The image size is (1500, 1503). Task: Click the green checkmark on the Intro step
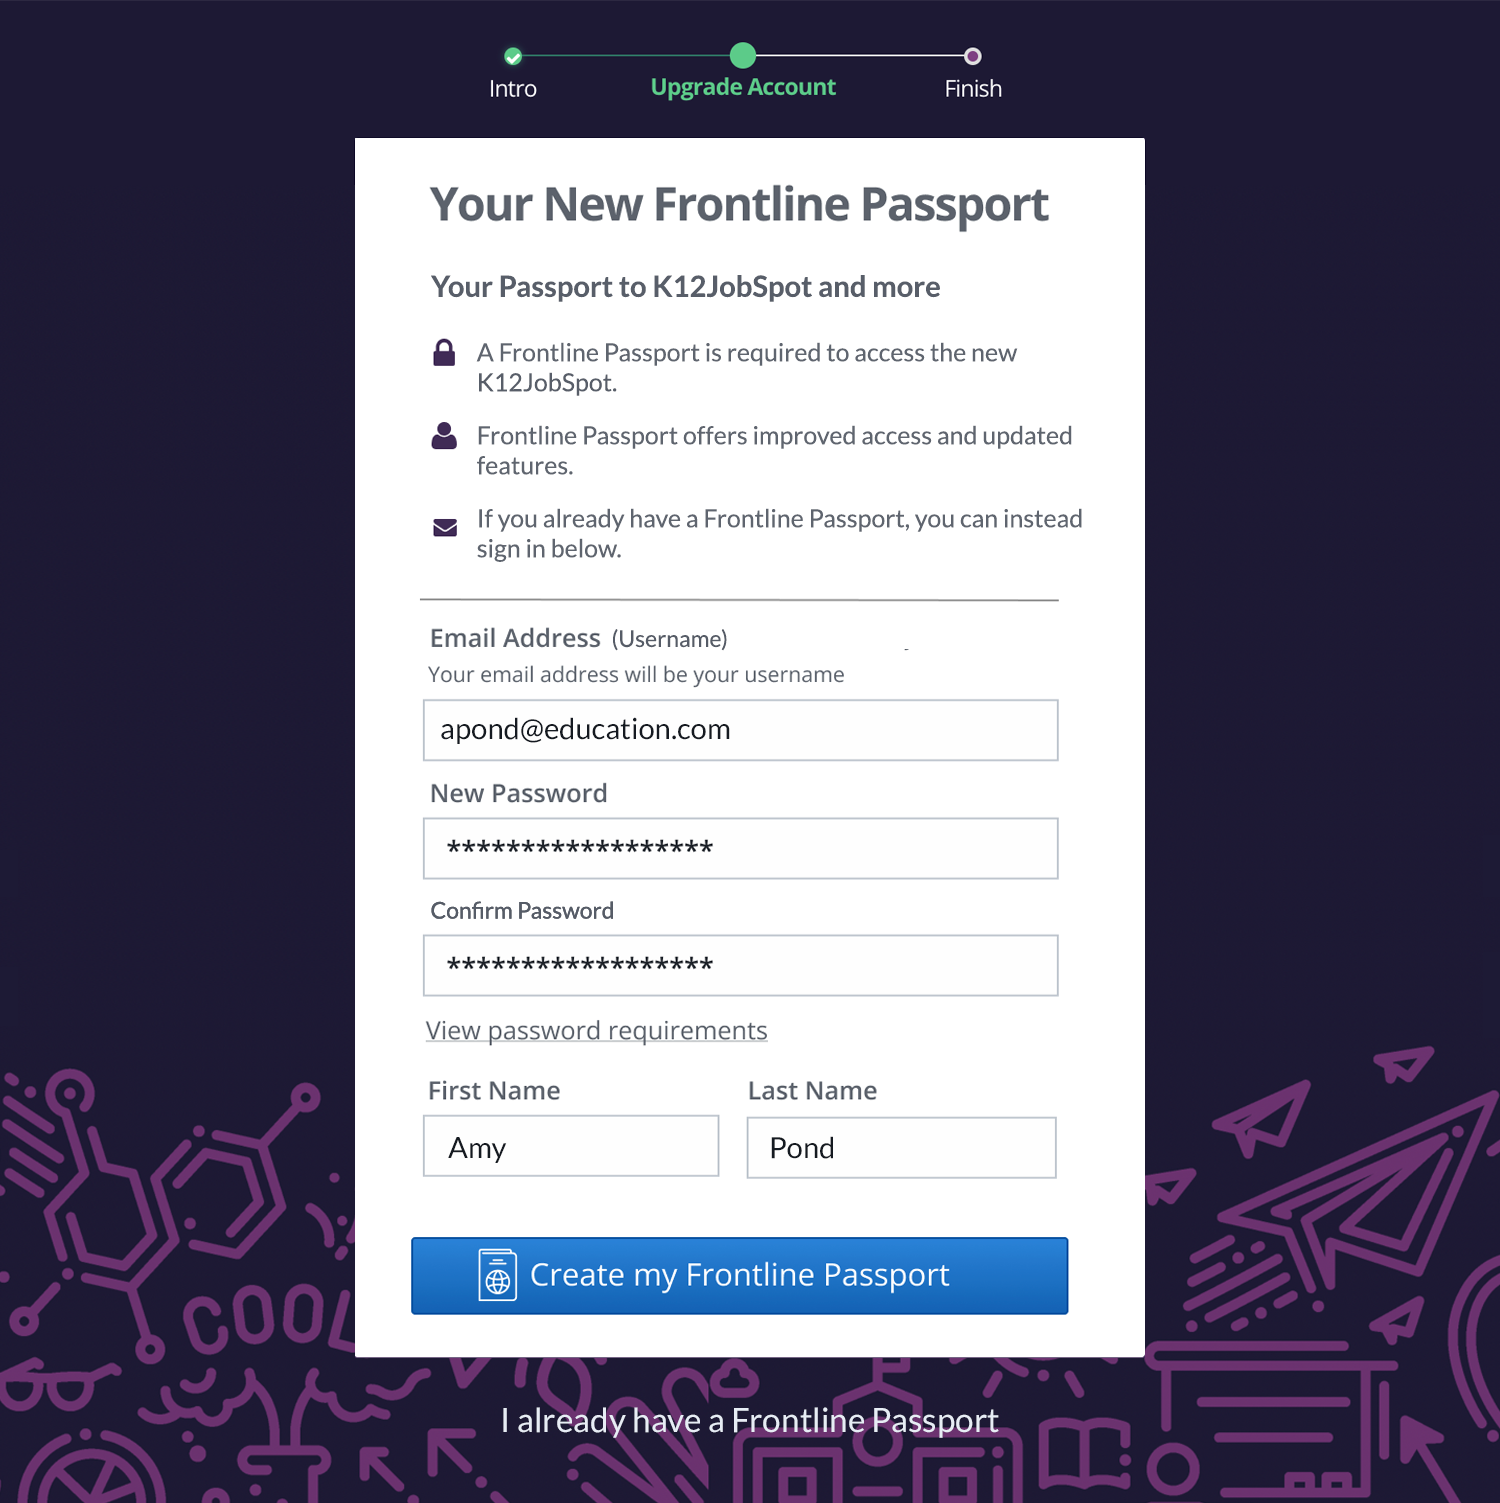[x=513, y=56]
